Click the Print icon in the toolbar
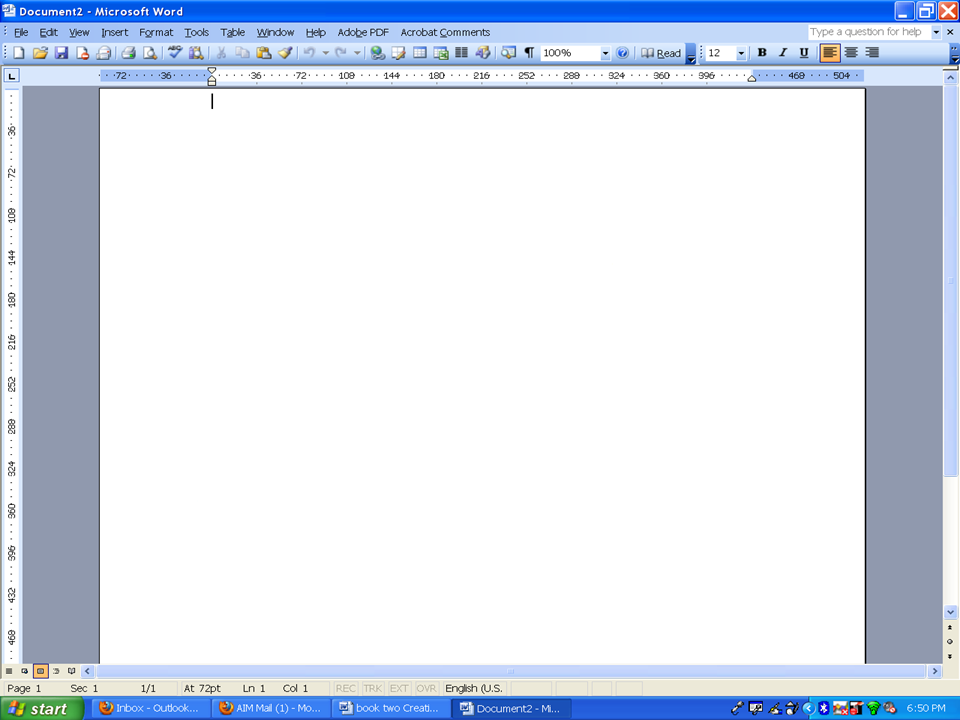 pyautogui.click(x=128, y=53)
